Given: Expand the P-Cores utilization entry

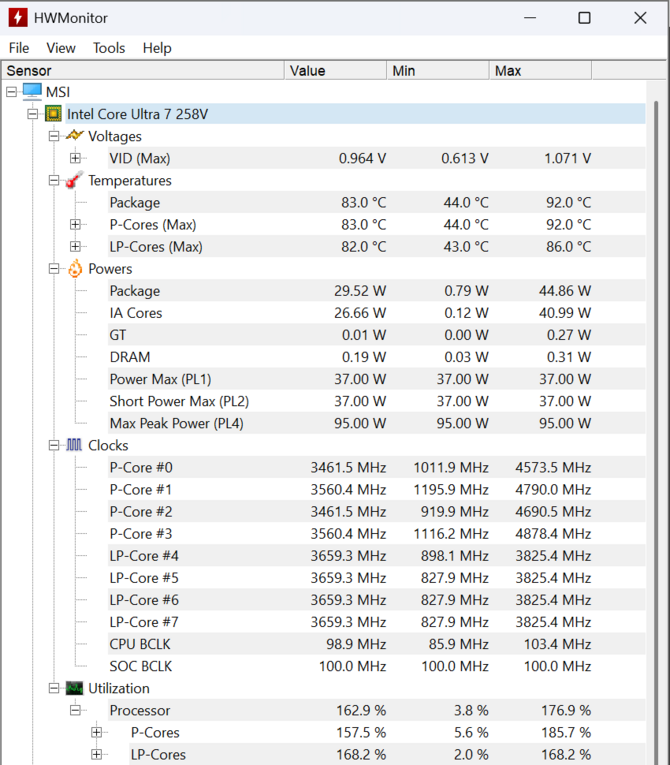Looking at the screenshot, I should click(x=97, y=732).
